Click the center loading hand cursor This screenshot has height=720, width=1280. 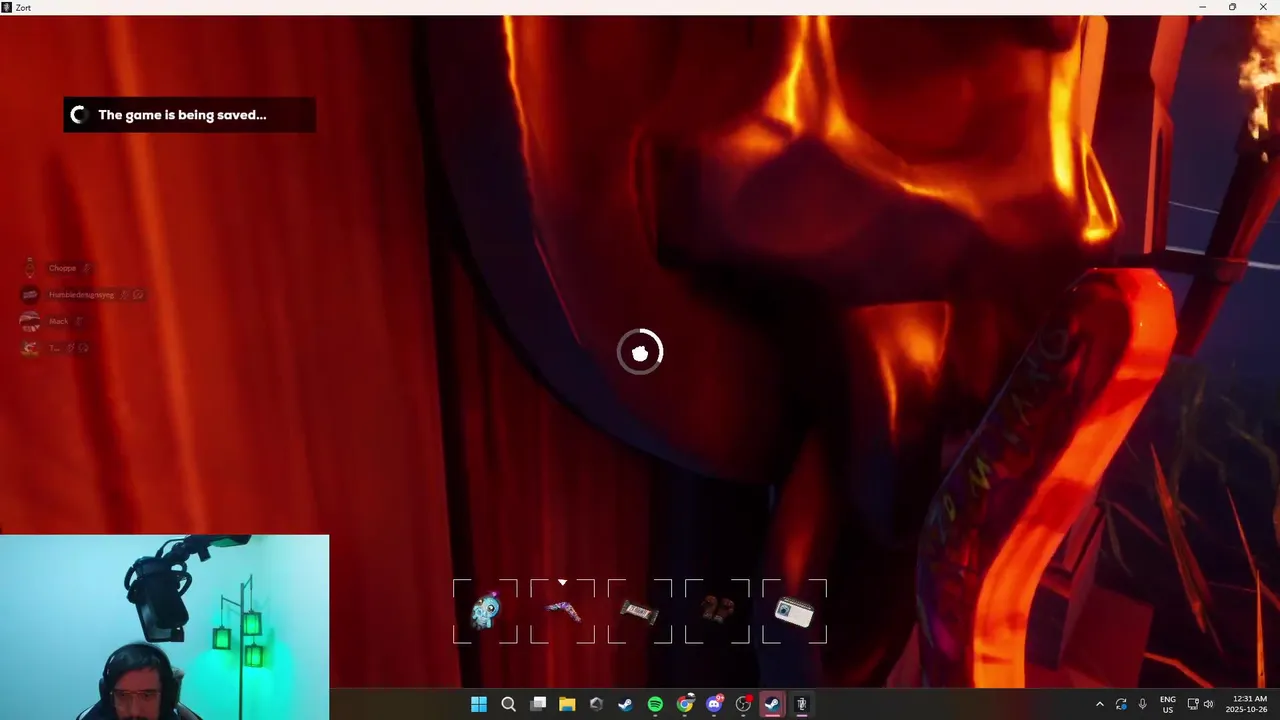click(640, 352)
